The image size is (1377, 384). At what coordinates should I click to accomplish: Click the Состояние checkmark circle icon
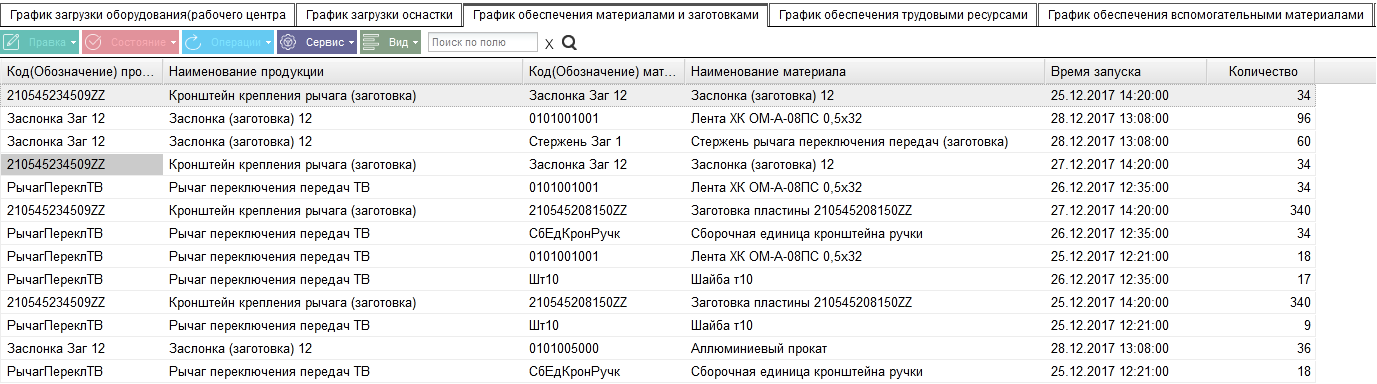93,43
